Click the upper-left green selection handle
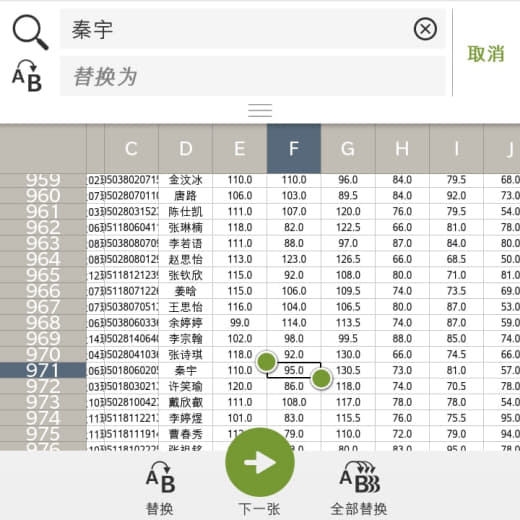Image resolution: width=520 pixels, height=520 pixels. point(267,361)
